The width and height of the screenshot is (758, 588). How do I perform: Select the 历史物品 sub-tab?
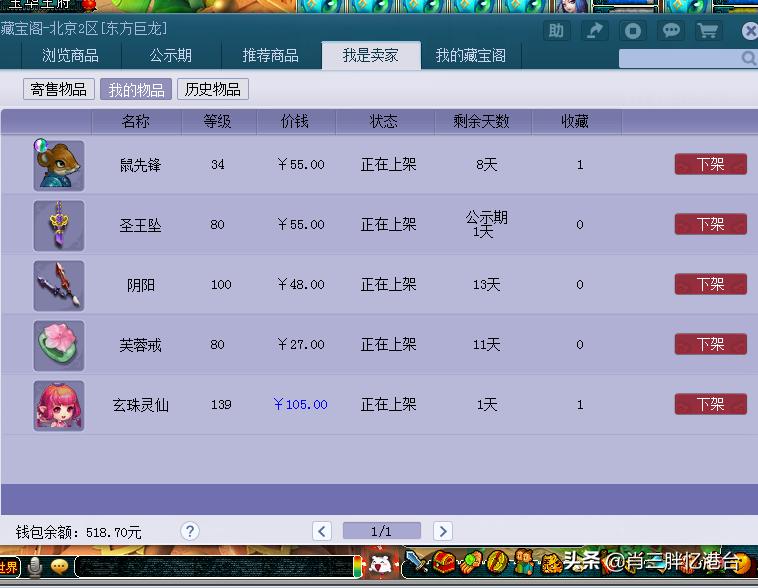click(213, 89)
